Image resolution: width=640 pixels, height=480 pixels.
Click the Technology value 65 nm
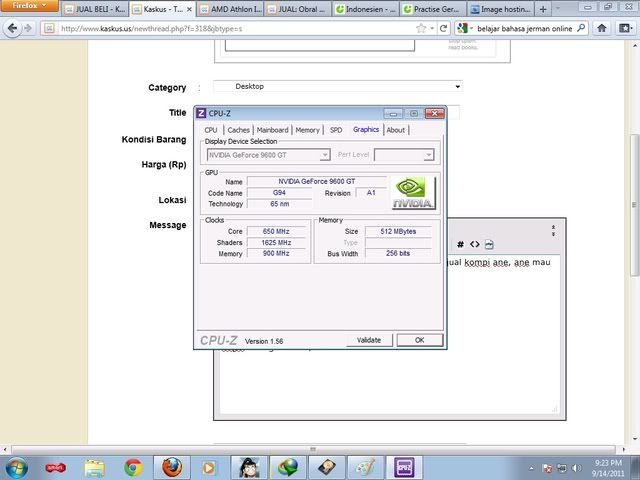click(279, 204)
